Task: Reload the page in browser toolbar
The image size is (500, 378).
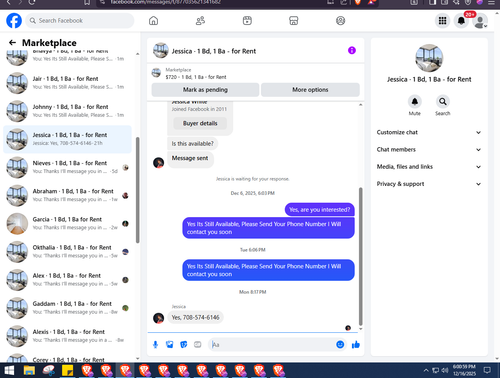Action: [32, 2]
